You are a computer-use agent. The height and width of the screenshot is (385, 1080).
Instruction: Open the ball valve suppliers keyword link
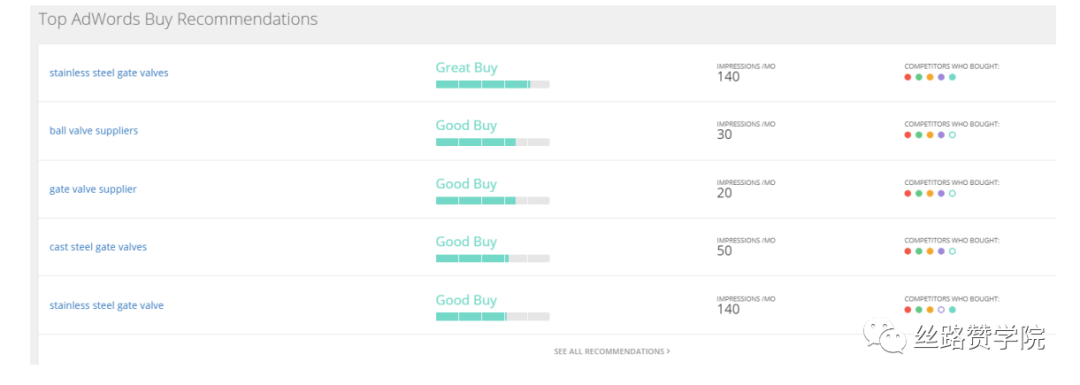pos(94,131)
